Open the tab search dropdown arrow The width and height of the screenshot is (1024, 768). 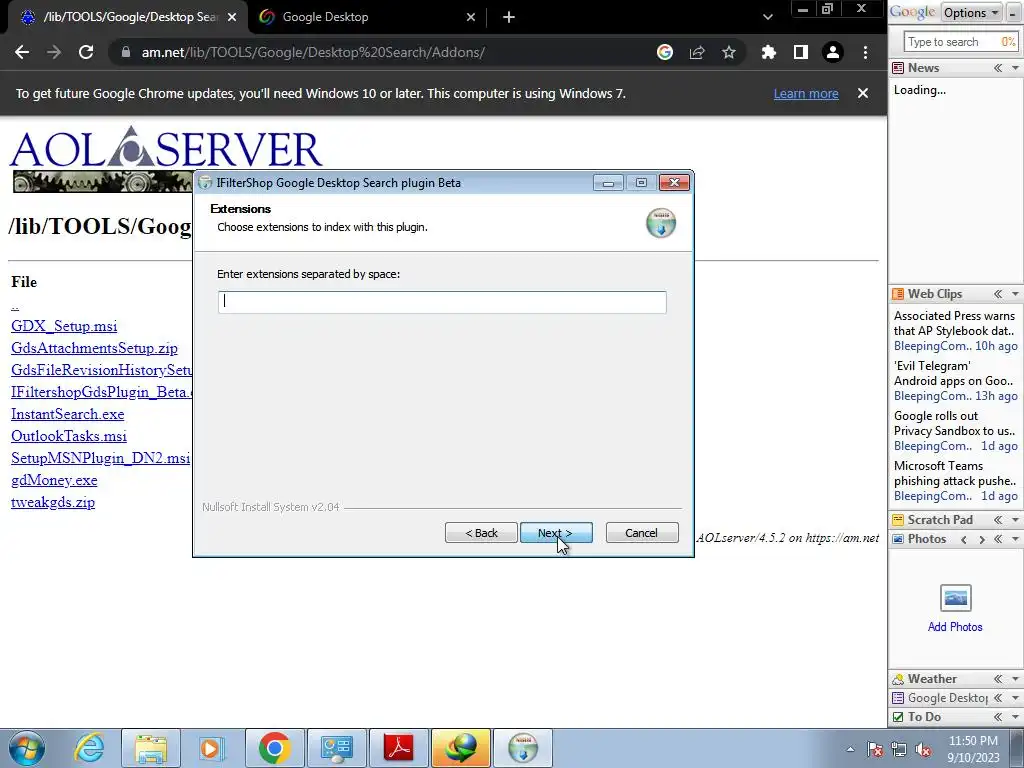click(x=768, y=17)
